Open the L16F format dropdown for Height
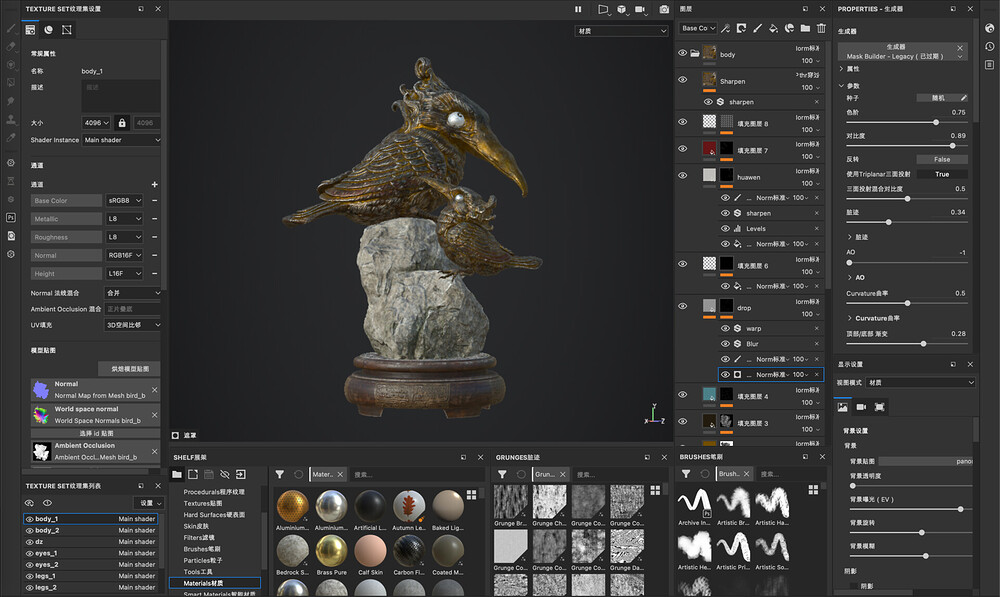Viewport: 1000px width, 597px height. coord(124,274)
